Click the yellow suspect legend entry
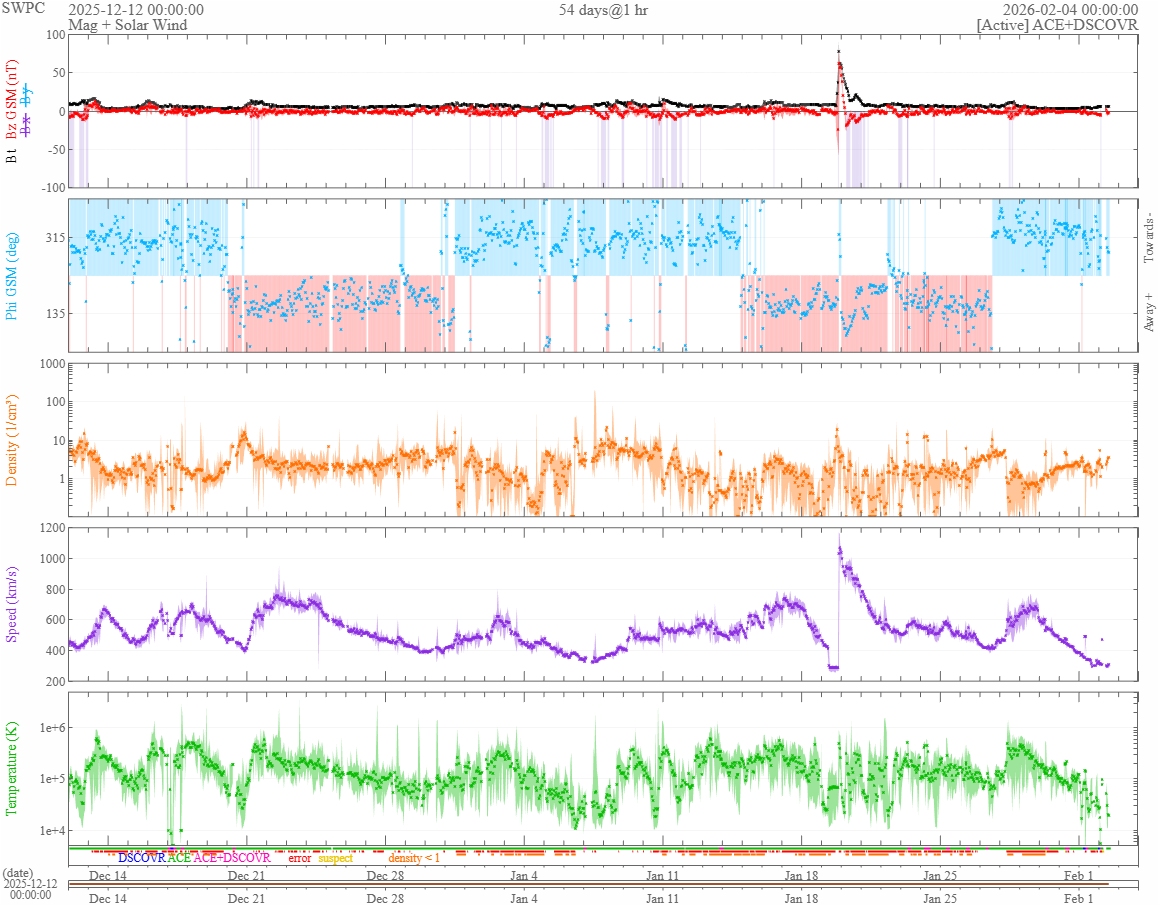The image size is (1158, 905). click(335, 858)
